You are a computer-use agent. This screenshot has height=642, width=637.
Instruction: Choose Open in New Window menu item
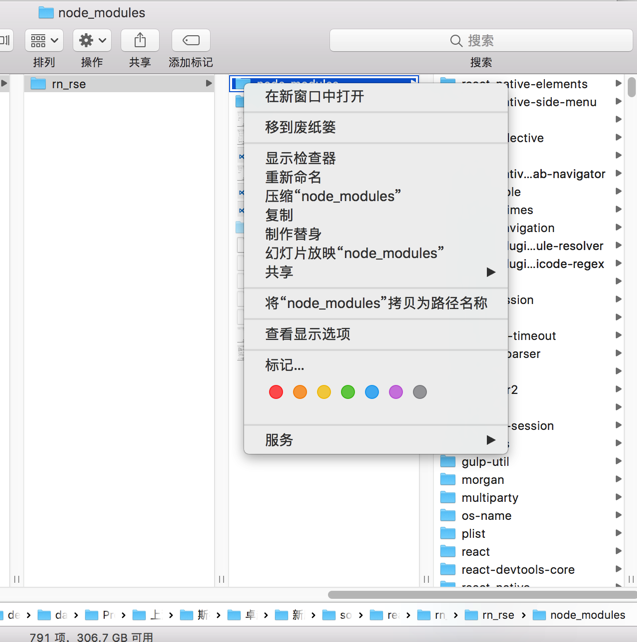pos(314,96)
